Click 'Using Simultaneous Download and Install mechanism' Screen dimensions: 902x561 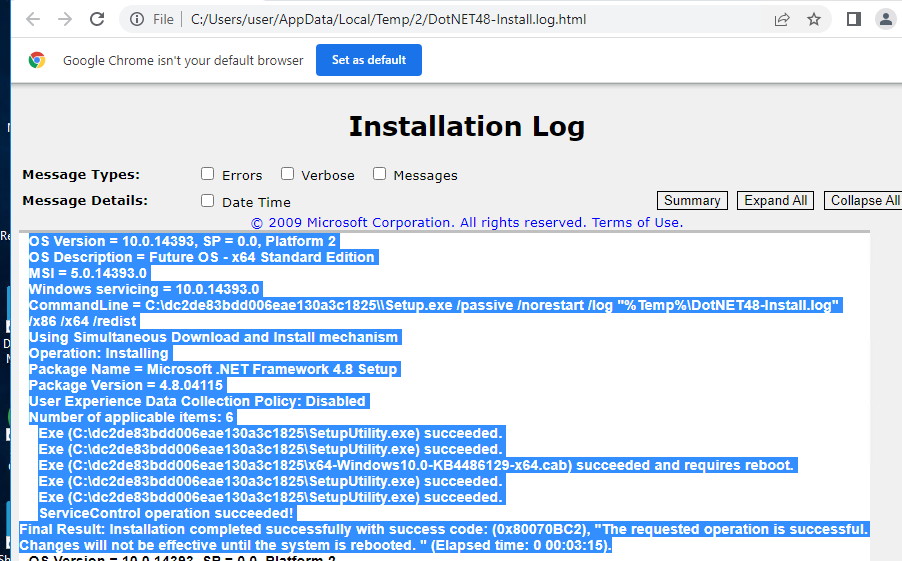point(213,337)
